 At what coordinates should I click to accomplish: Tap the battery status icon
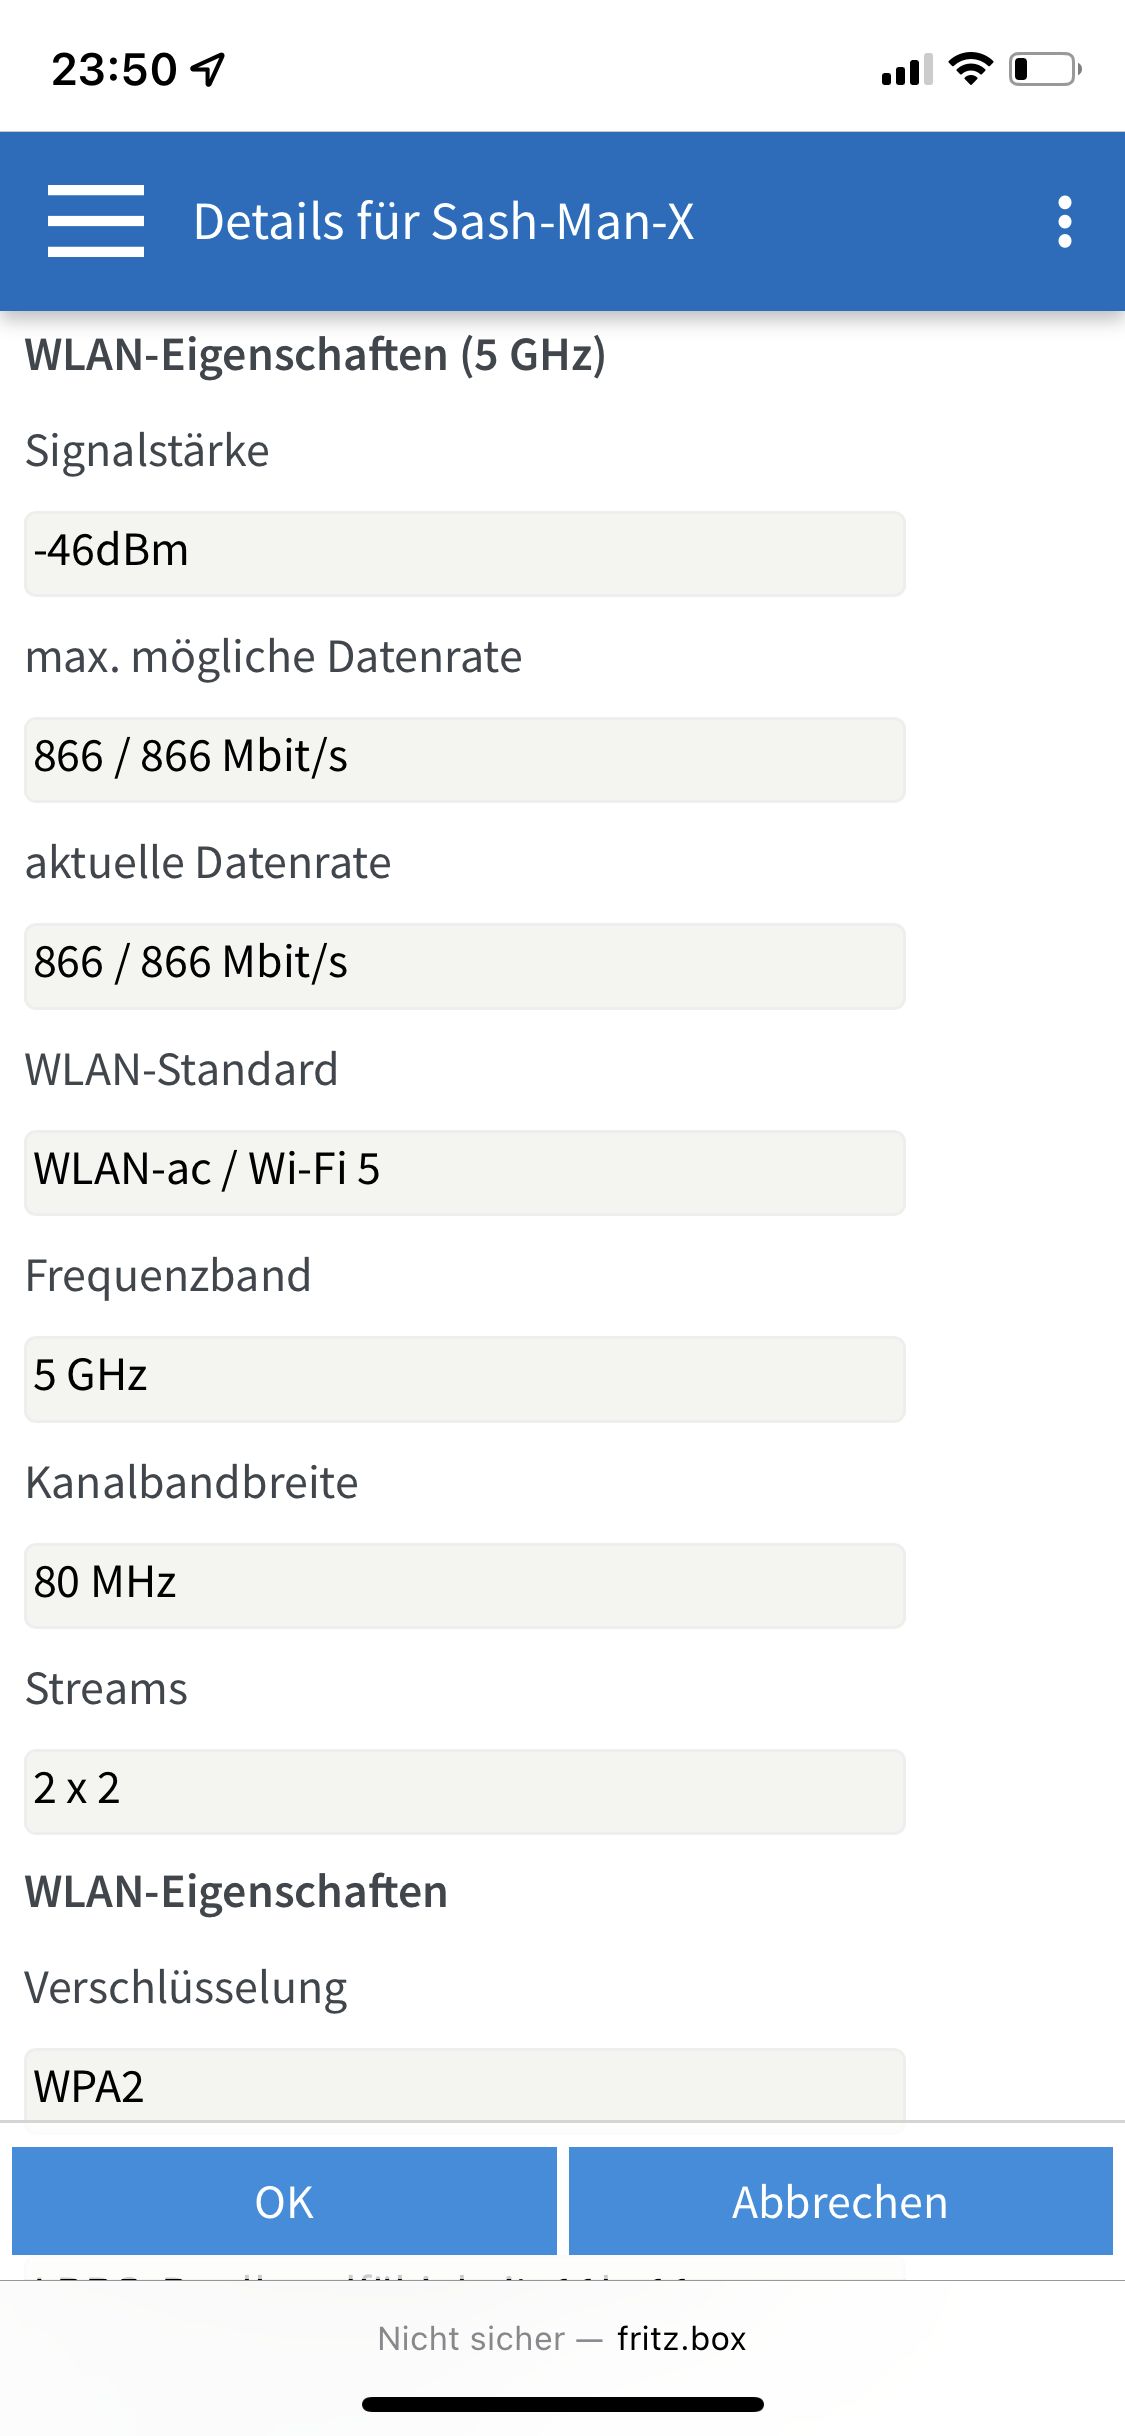pyautogui.click(x=1040, y=70)
